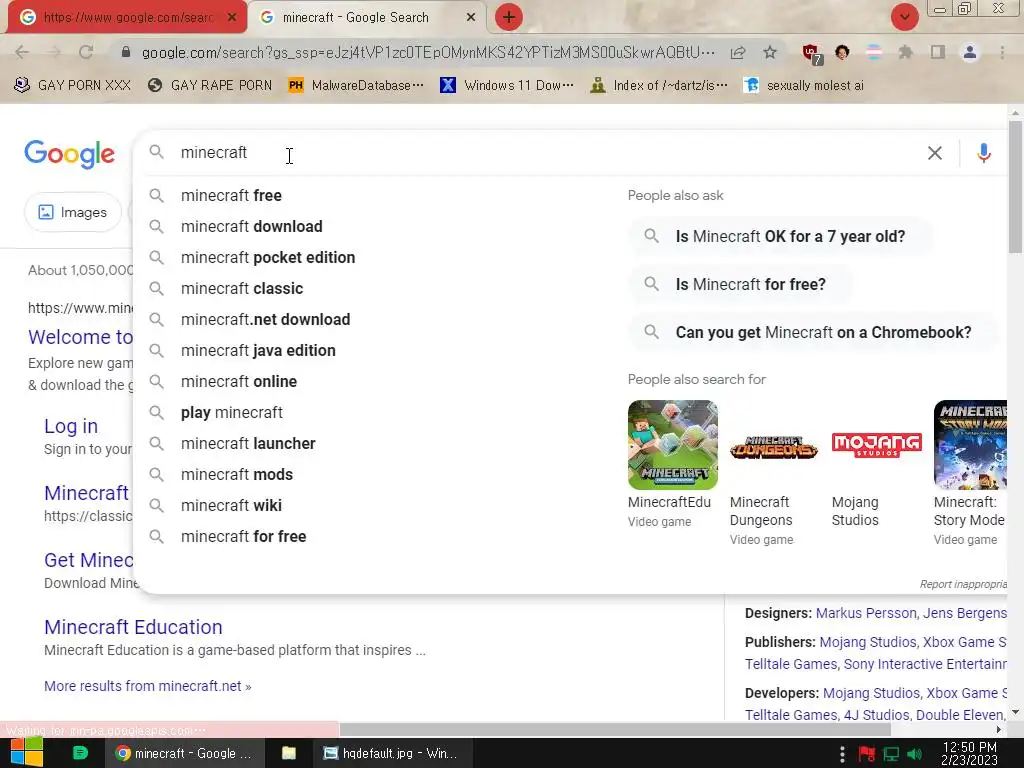Choose suggestion 'minecraft mods'
1024x768 pixels.
(x=236, y=475)
